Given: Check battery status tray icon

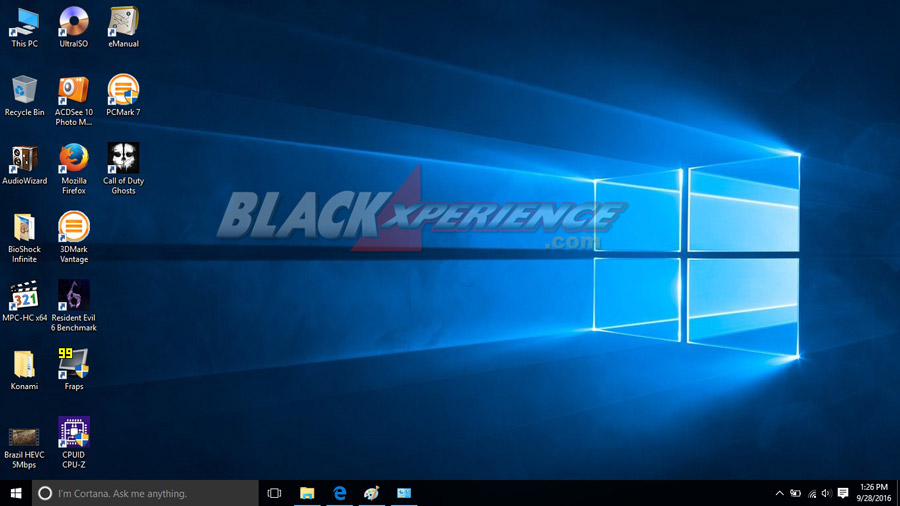Looking at the screenshot, I should [796, 493].
